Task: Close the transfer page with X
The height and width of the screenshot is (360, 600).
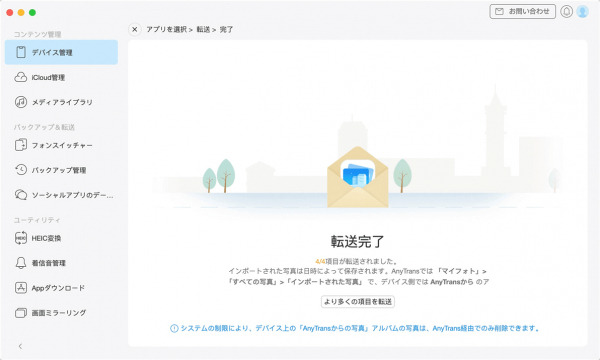Action: tap(135, 29)
